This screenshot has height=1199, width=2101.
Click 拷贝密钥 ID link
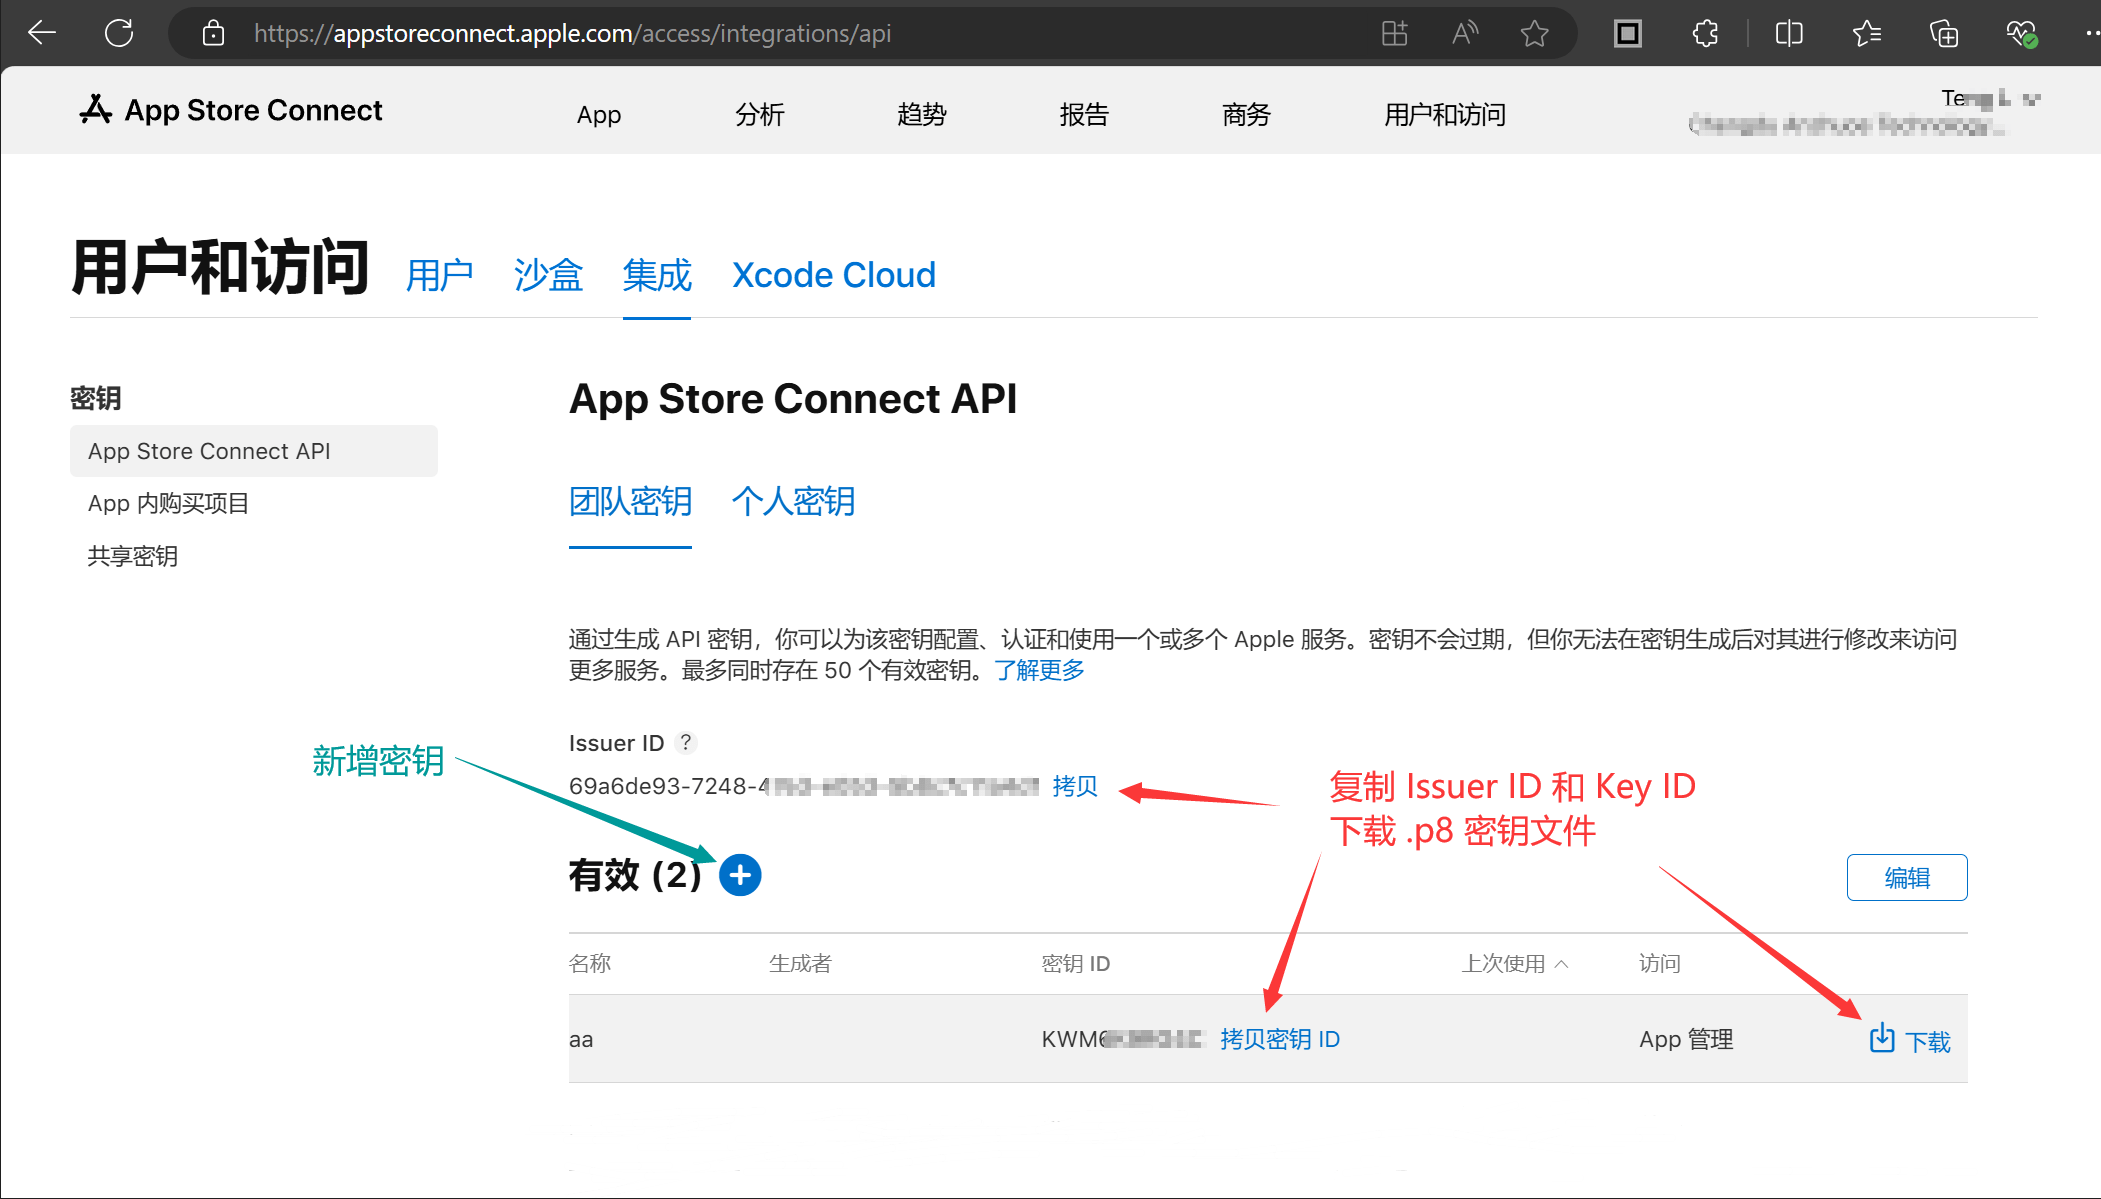1279,1040
